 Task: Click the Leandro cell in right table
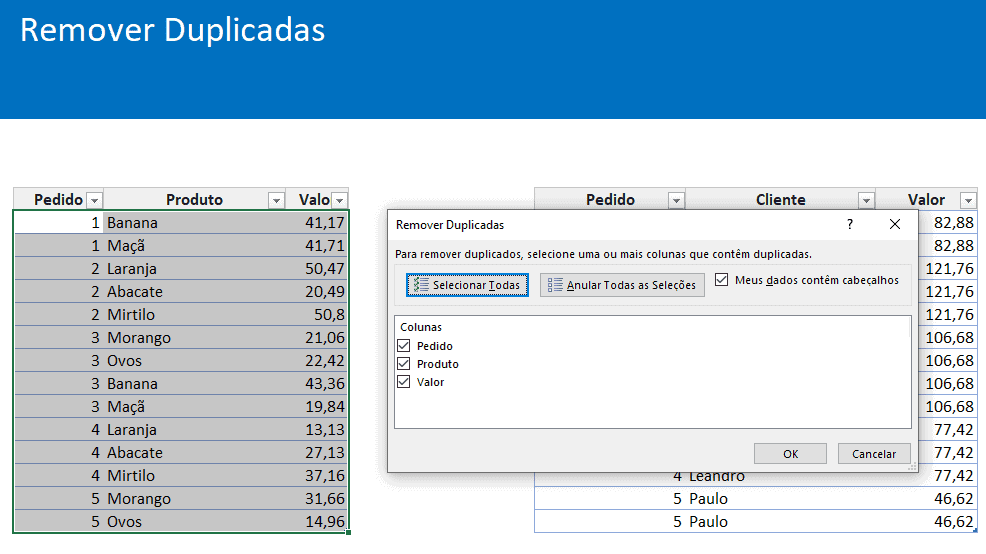[x=780, y=477]
